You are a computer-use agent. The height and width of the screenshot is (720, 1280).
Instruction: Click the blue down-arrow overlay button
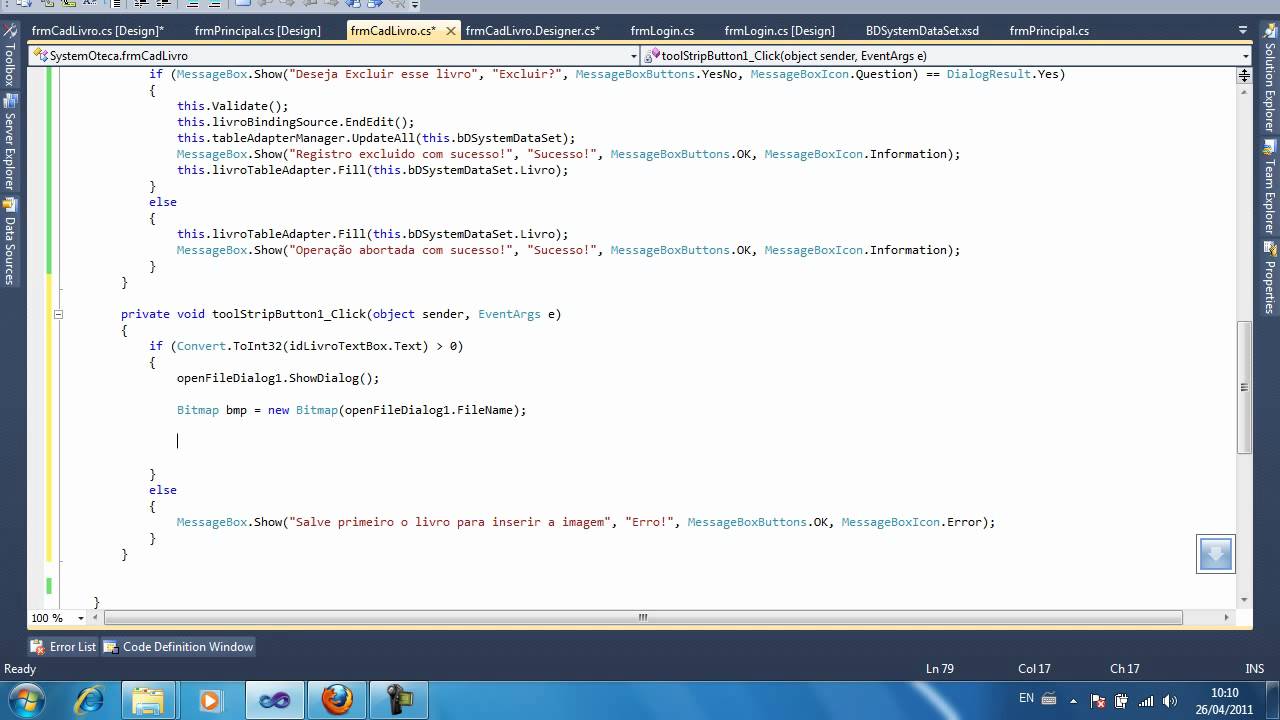(x=1216, y=554)
